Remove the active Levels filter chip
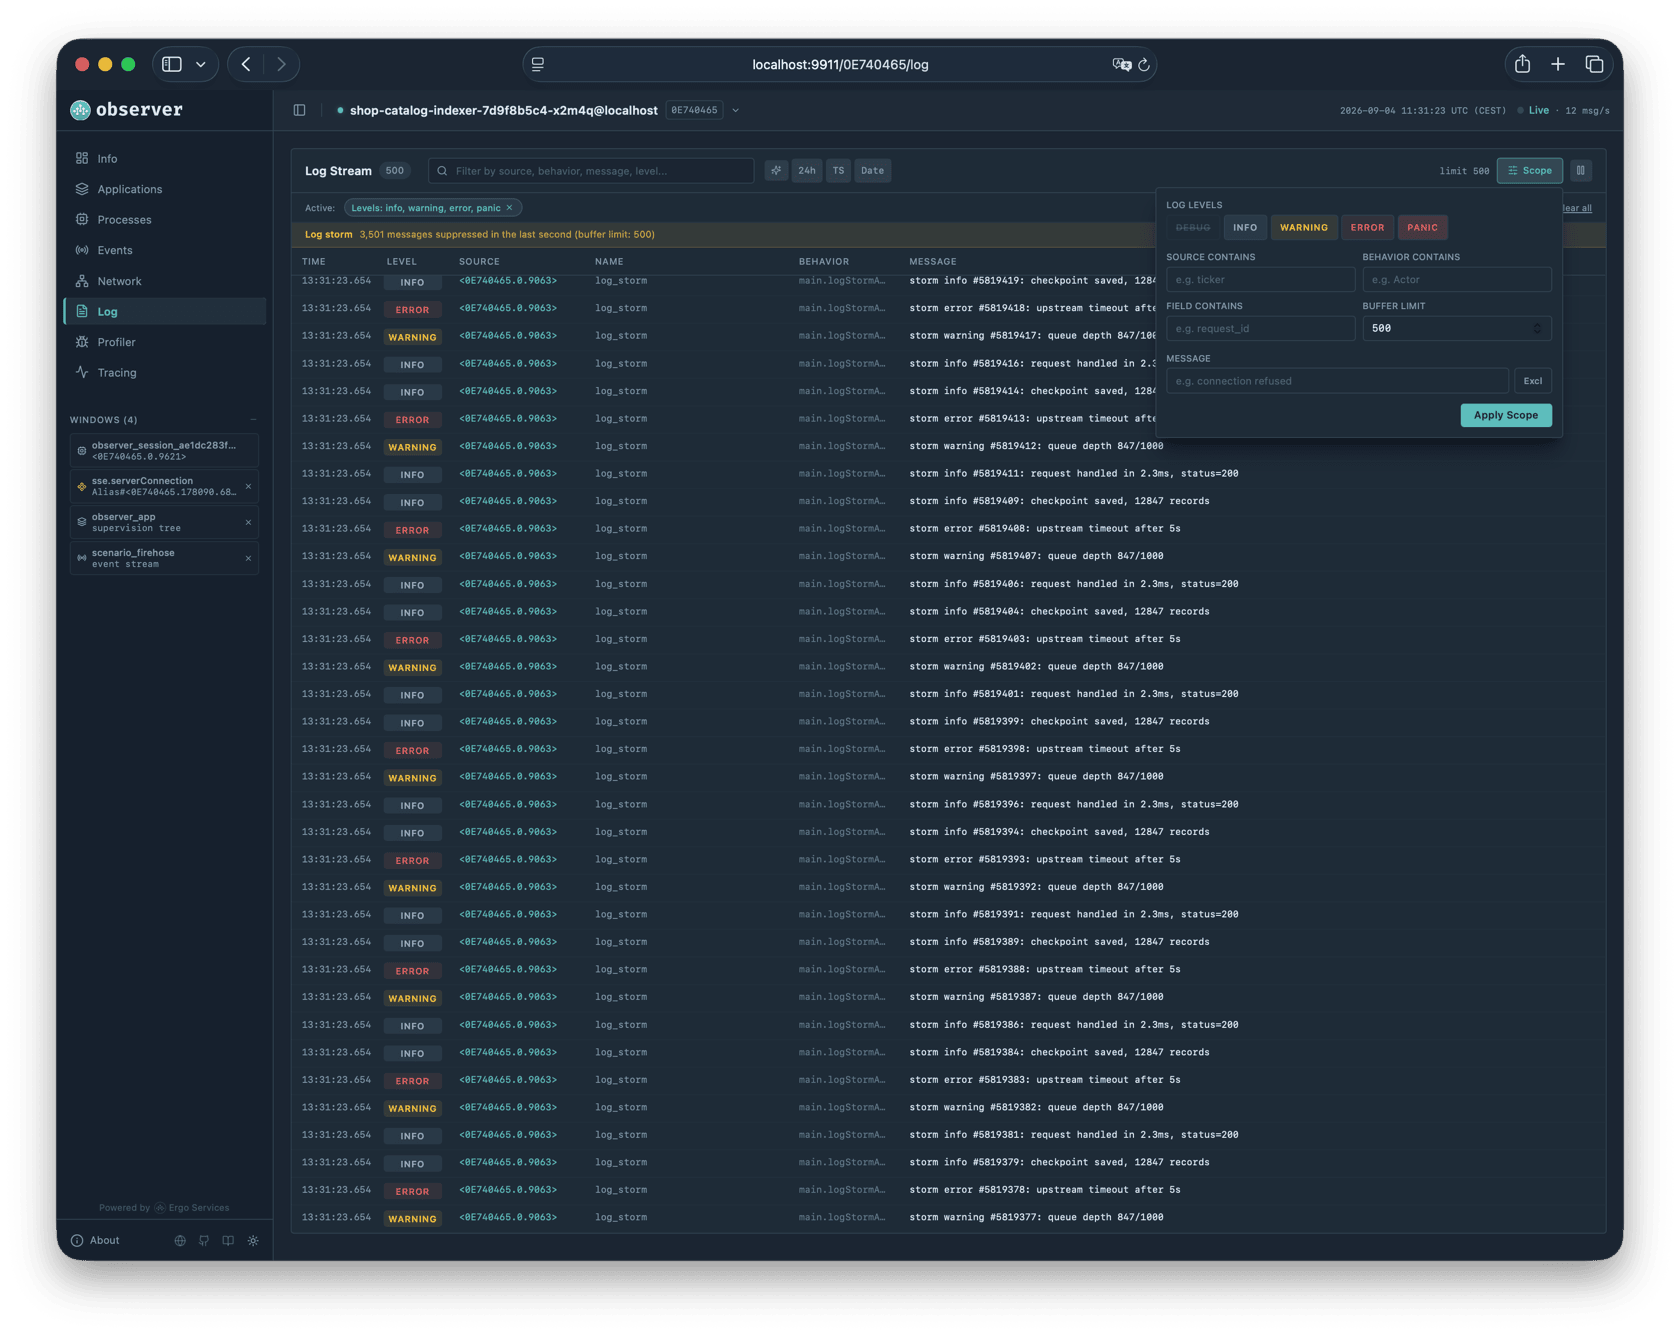 [510, 208]
